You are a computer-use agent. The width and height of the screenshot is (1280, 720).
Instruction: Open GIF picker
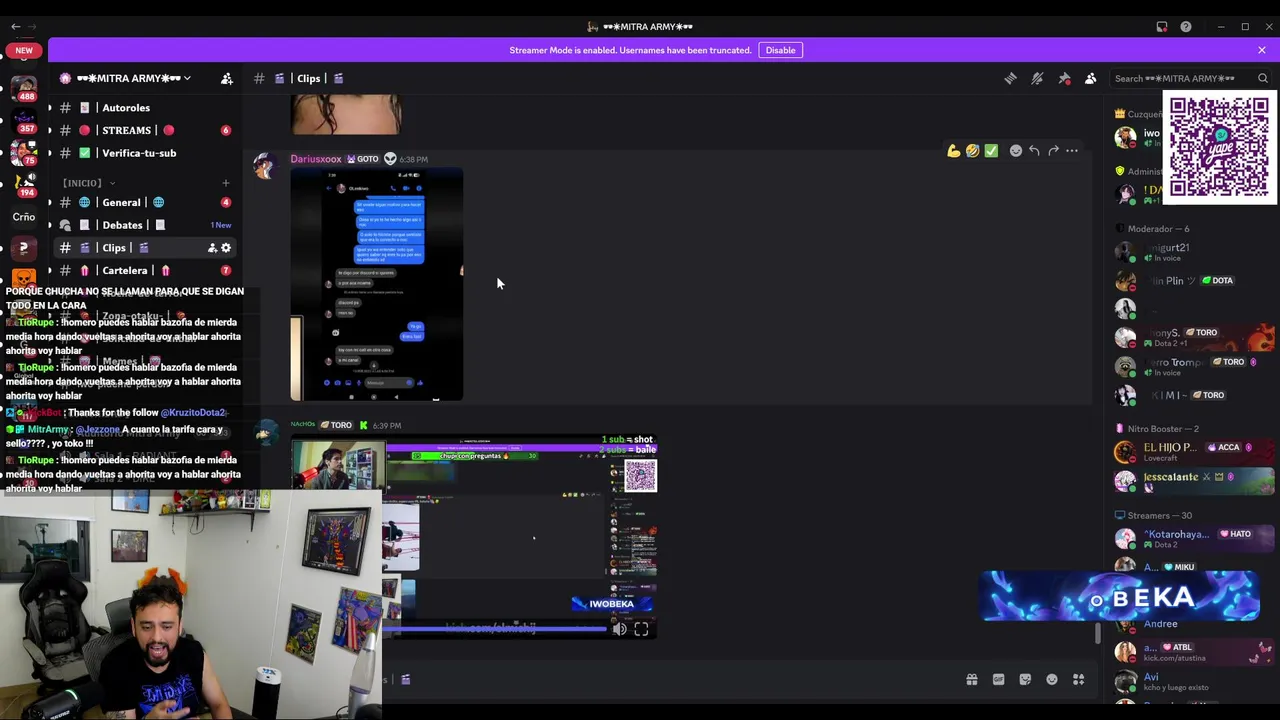[x=998, y=680]
